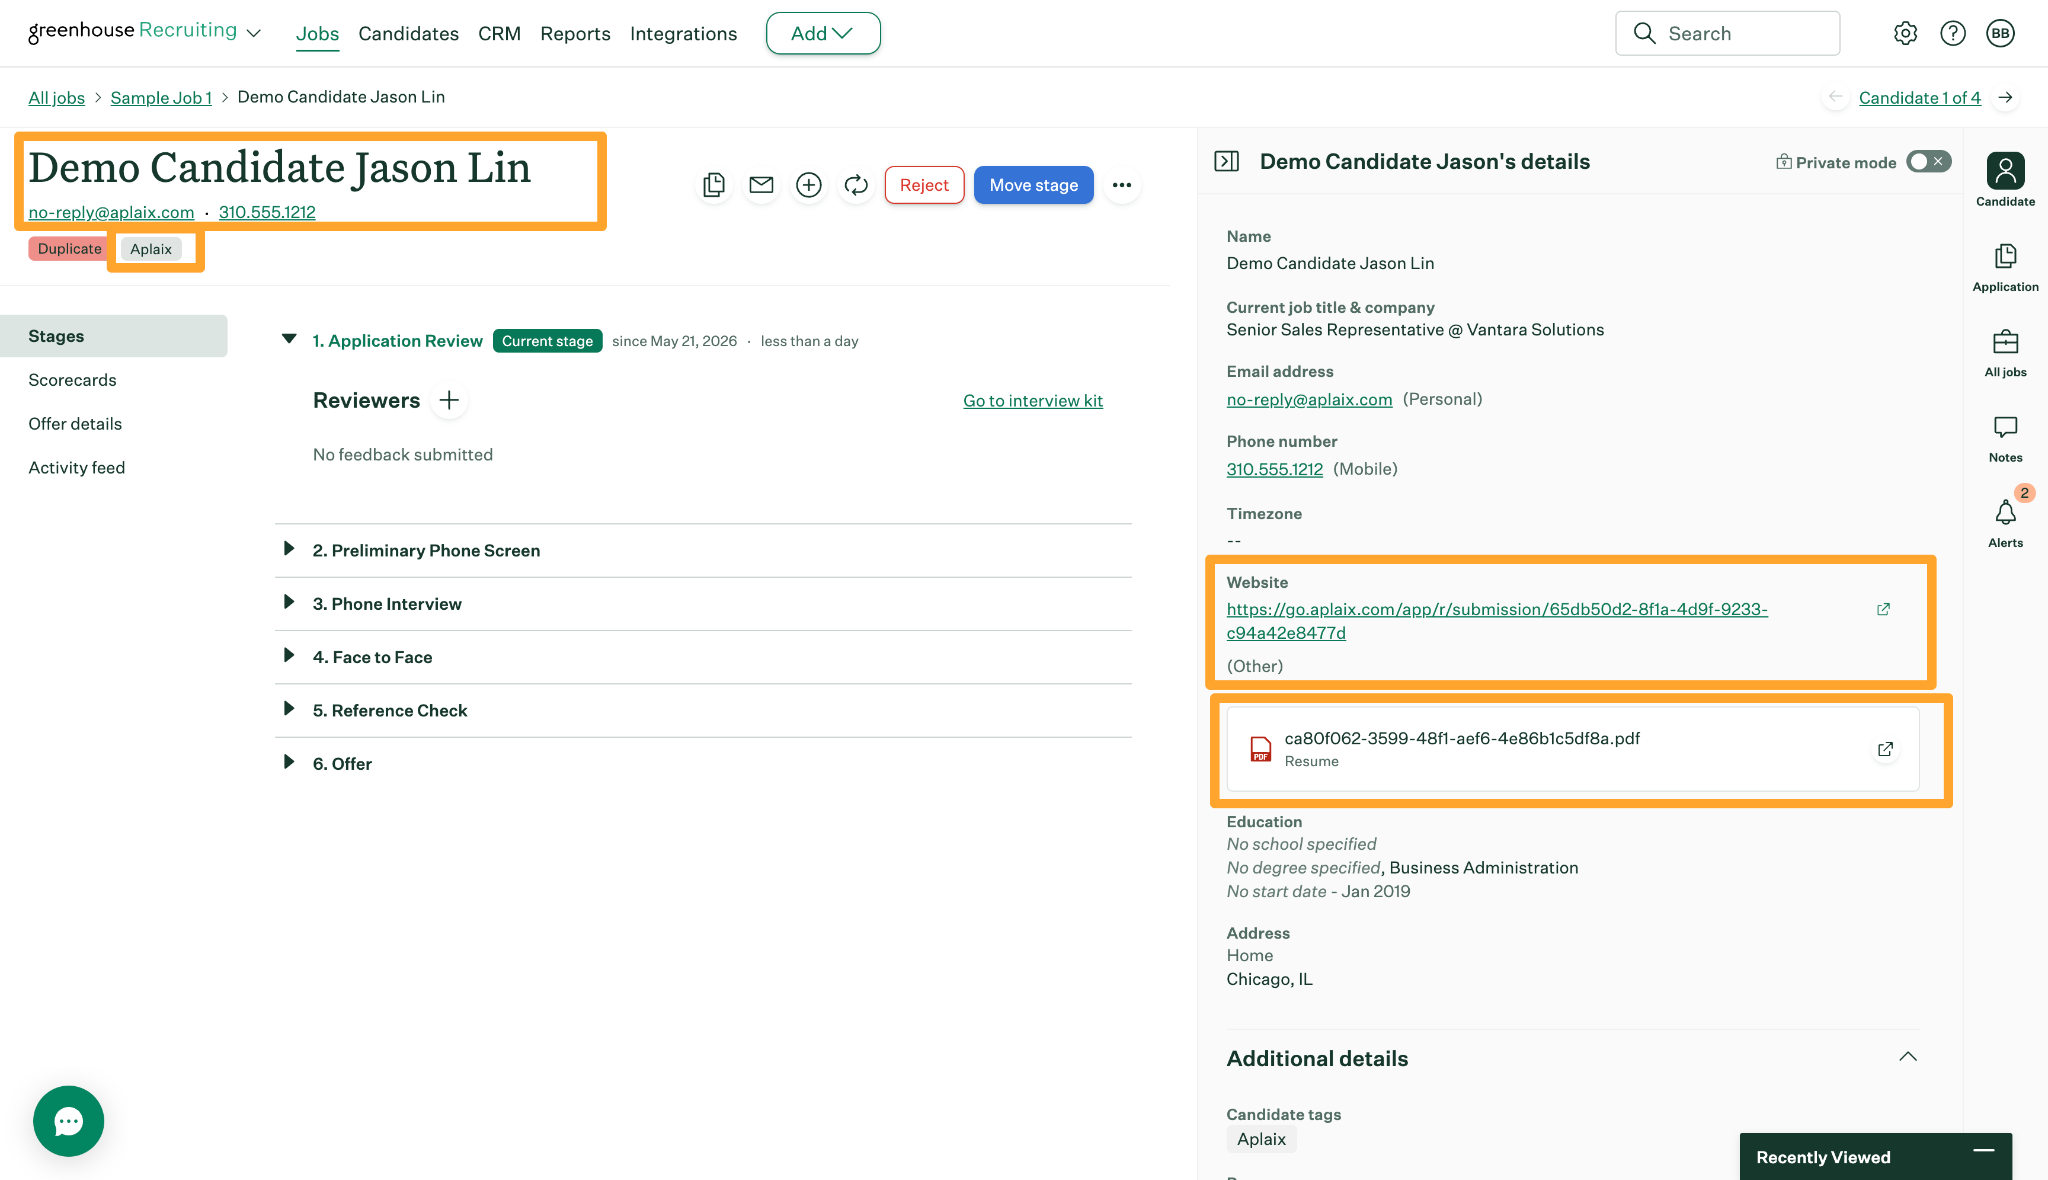Image resolution: width=2048 pixels, height=1180 pixels.
Task: Expand the Phone Interview stage
Action: pos(289,602)
